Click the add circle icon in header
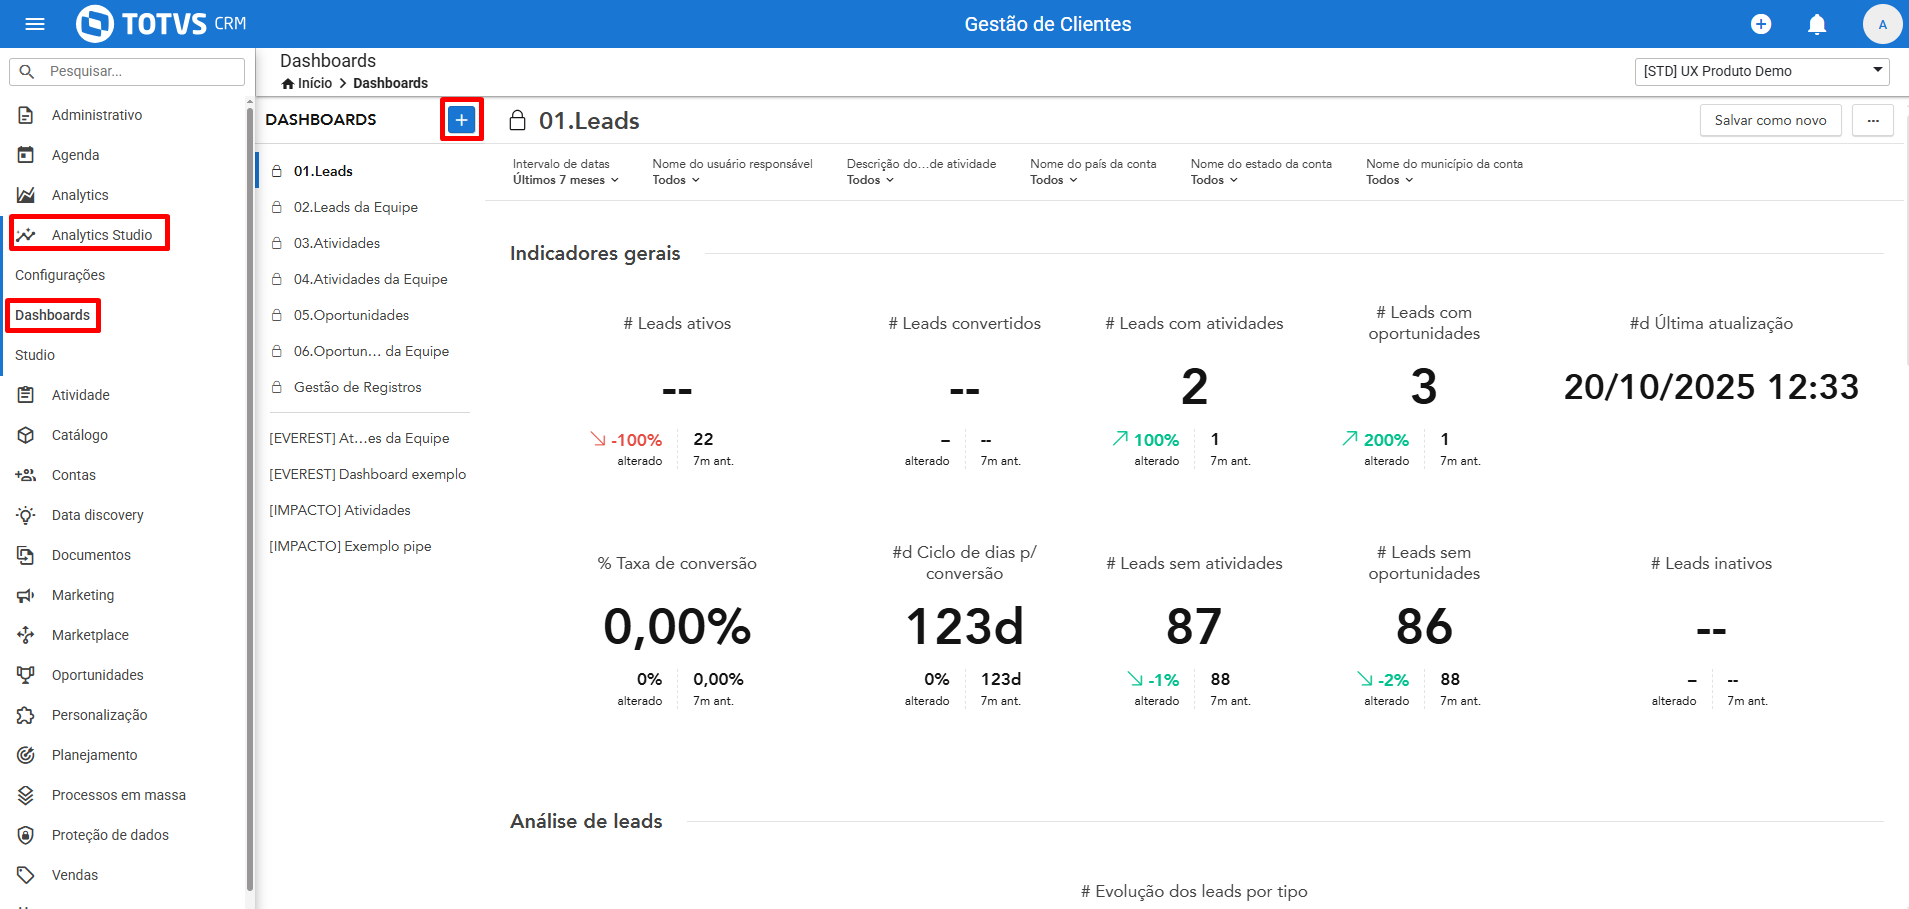1909x909 pixels. 1761,24
